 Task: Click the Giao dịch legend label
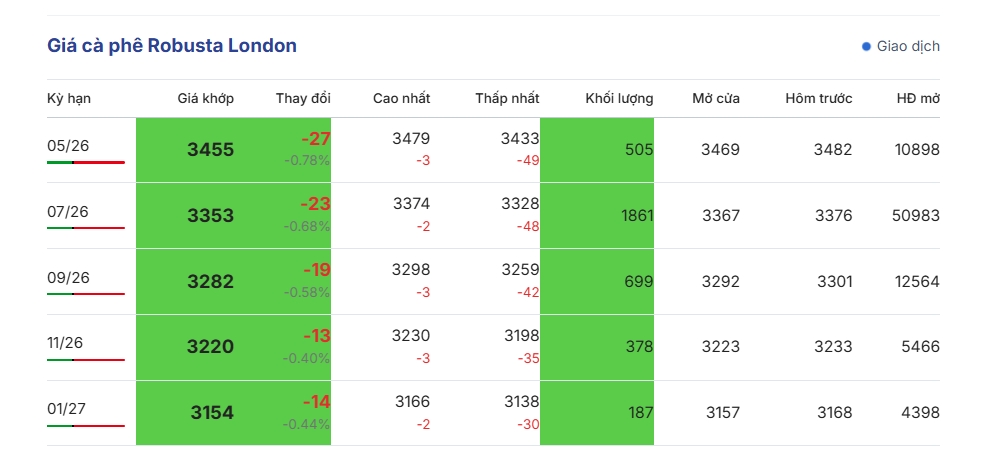(908, 46)
